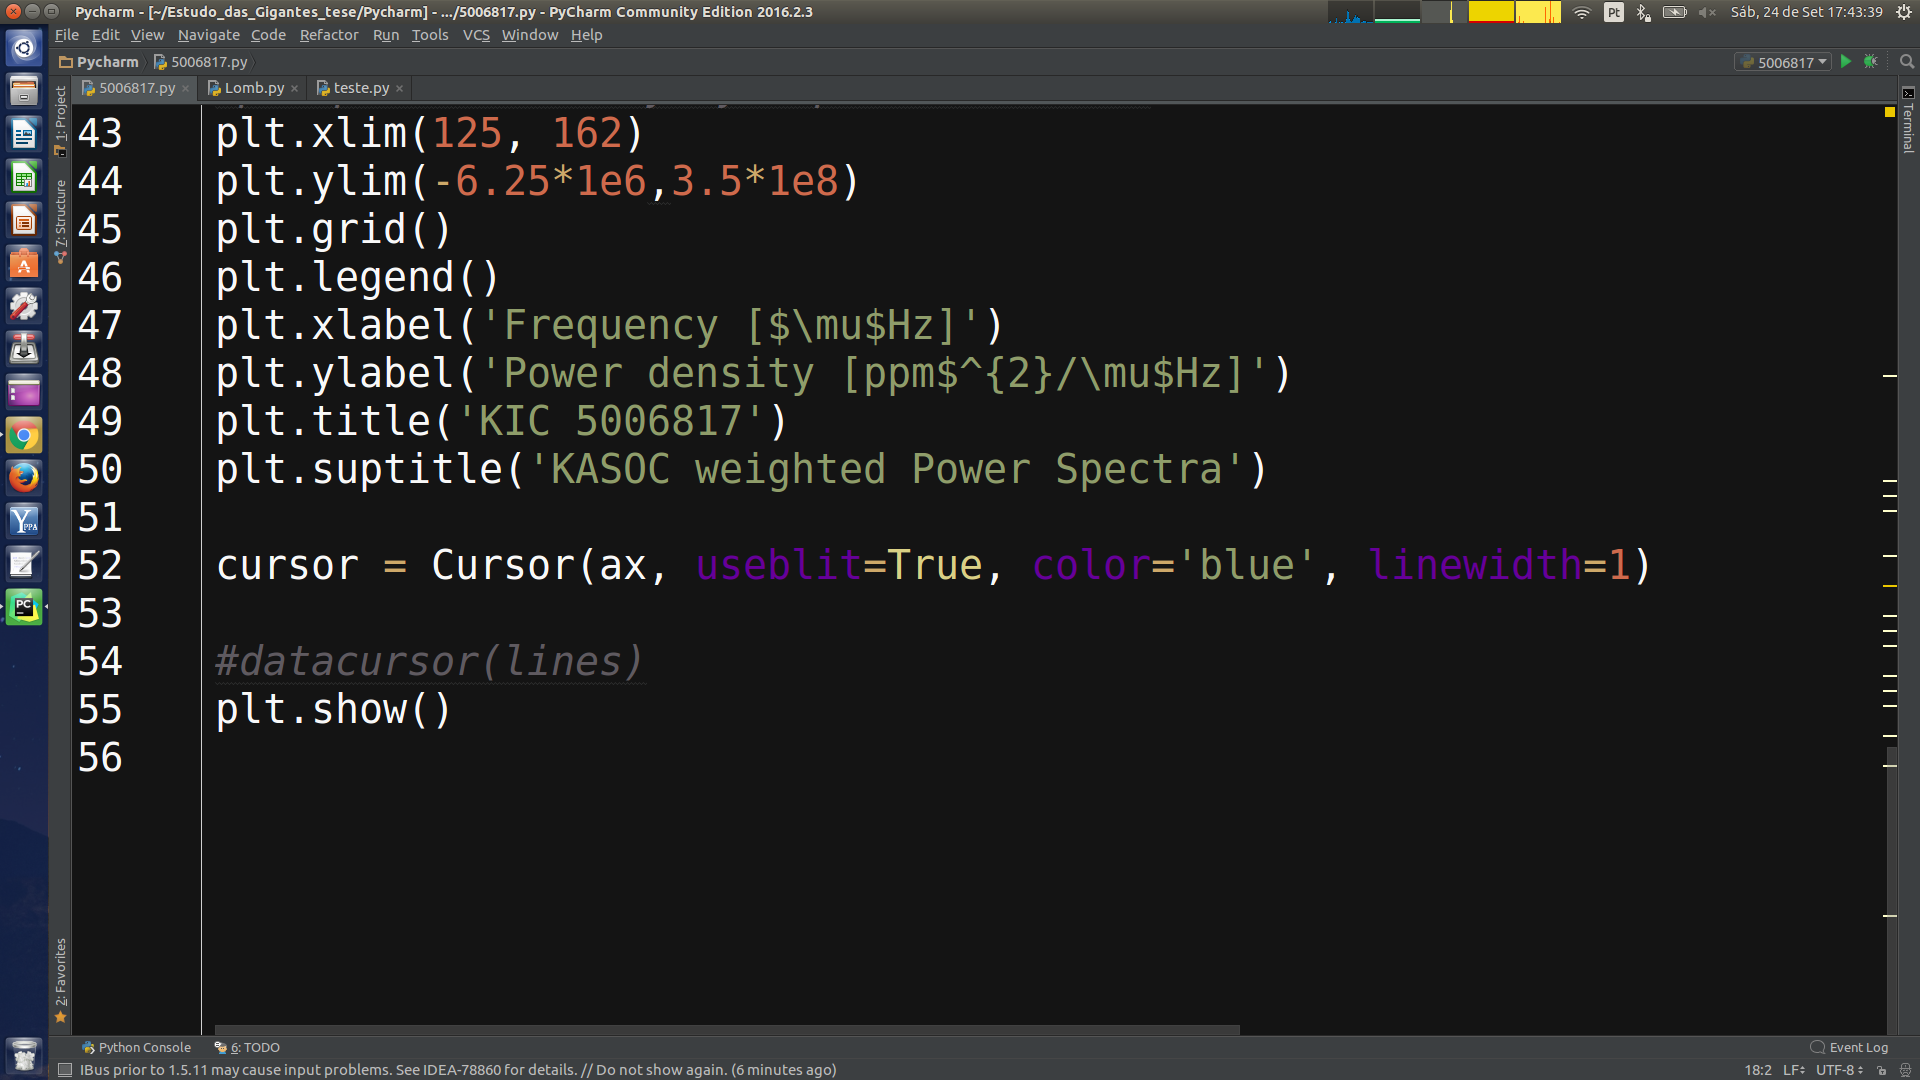Open the inspections Hector icon in status bar

1905,1070
